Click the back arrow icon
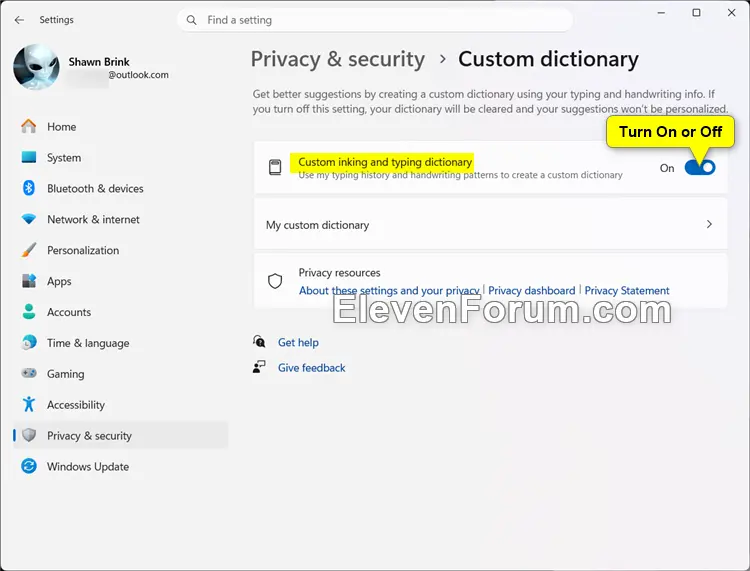 click(19, 20)
